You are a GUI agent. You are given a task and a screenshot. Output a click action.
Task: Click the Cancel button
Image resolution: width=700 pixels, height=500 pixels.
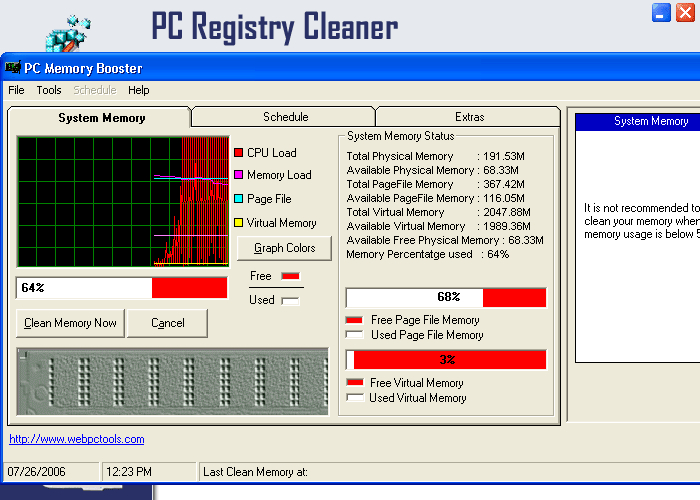167,323
